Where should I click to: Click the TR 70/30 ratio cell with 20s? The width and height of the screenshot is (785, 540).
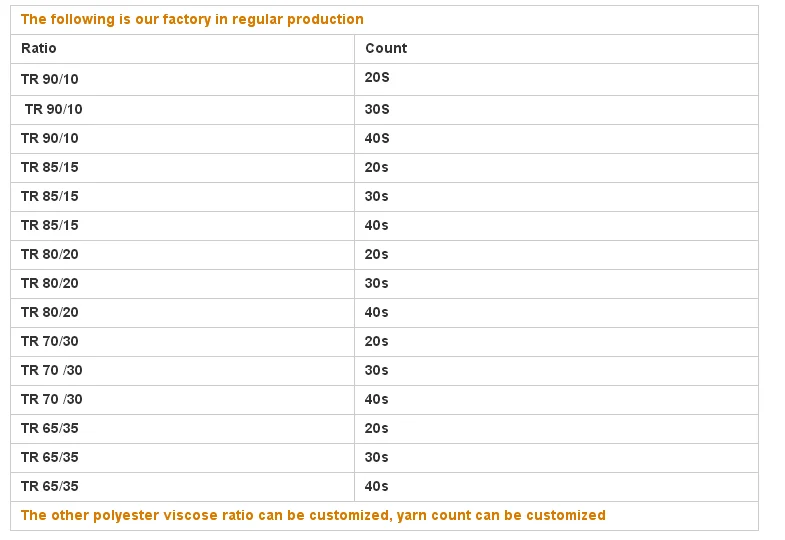click(49, 341)
